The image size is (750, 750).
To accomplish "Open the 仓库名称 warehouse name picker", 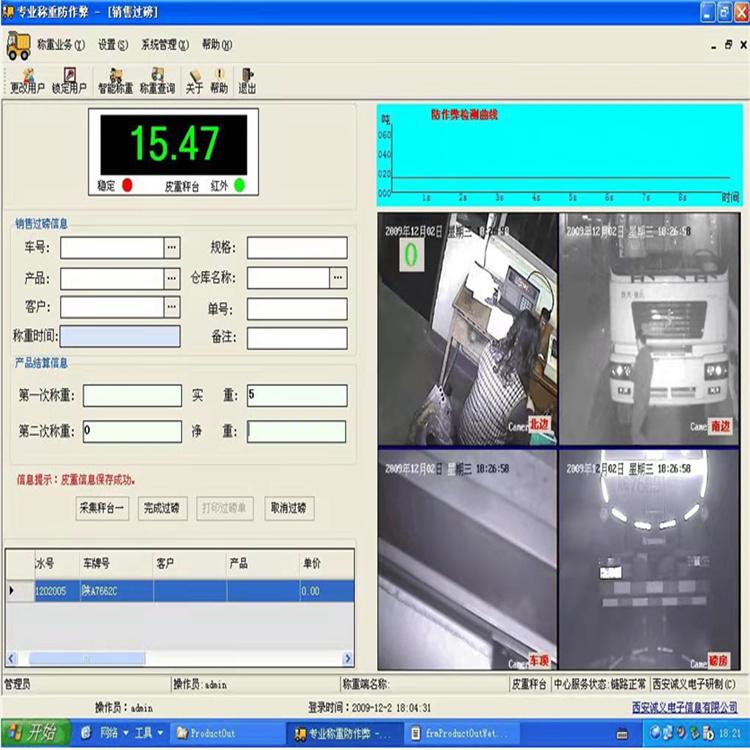I will pos(338,278).
